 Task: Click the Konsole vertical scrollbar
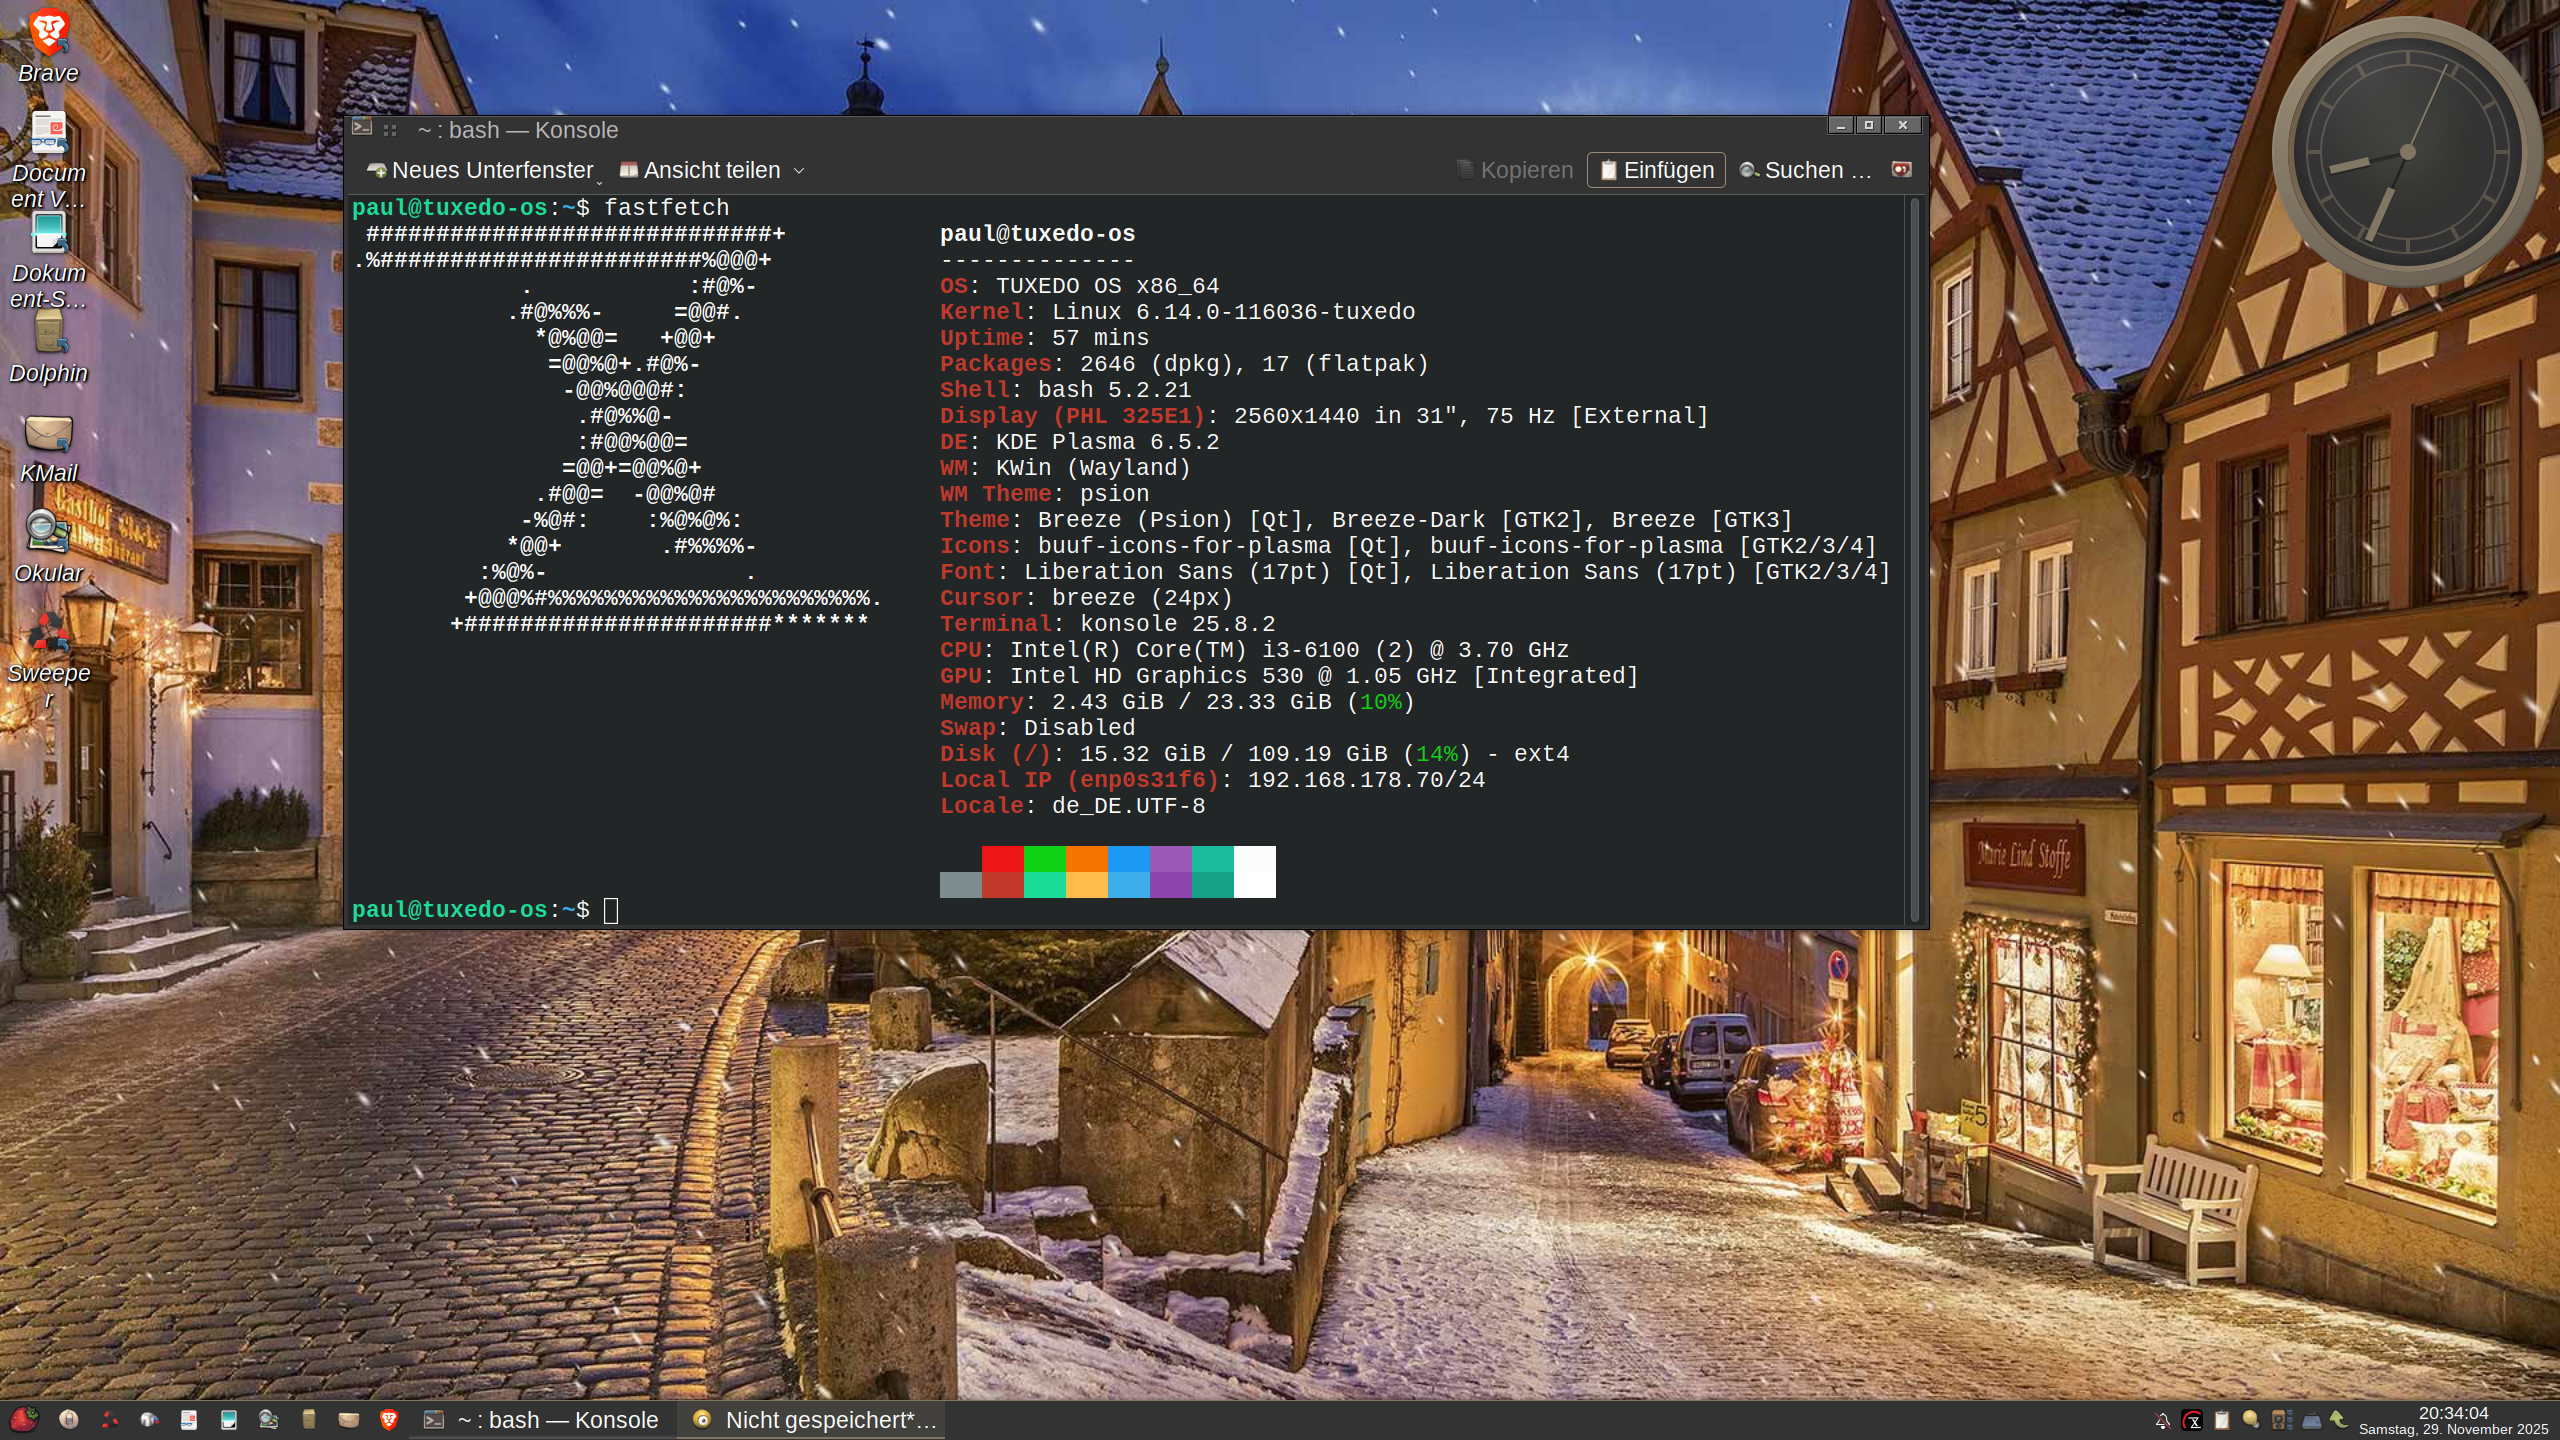(x=1915, y=560)
